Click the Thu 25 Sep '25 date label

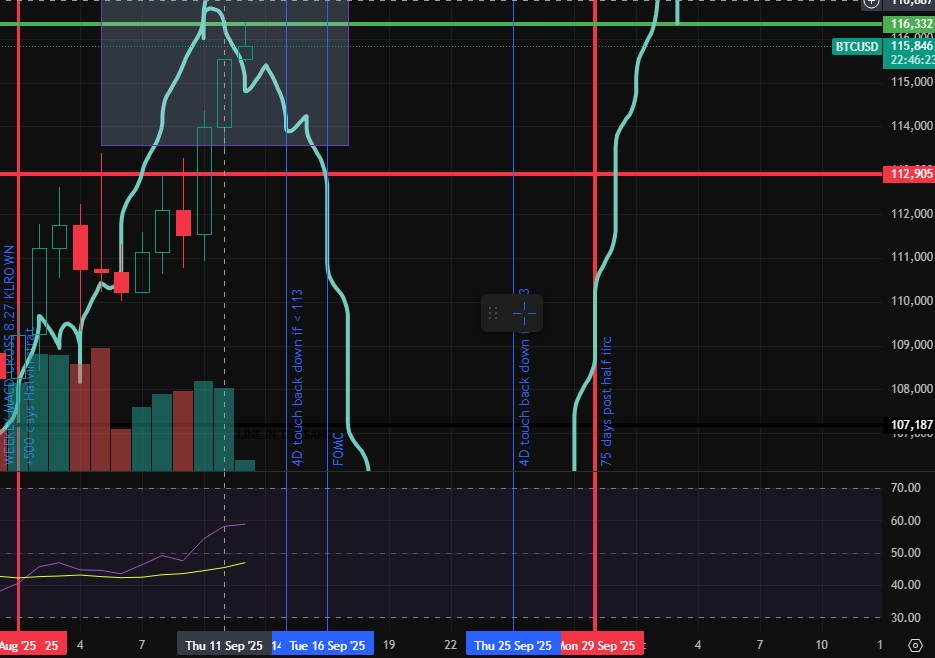[x=513, y=645]
